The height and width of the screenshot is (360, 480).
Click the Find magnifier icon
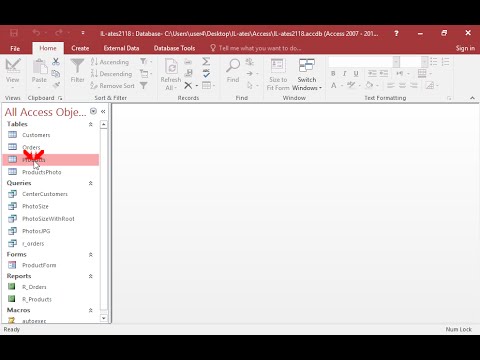tap(233, 66)
